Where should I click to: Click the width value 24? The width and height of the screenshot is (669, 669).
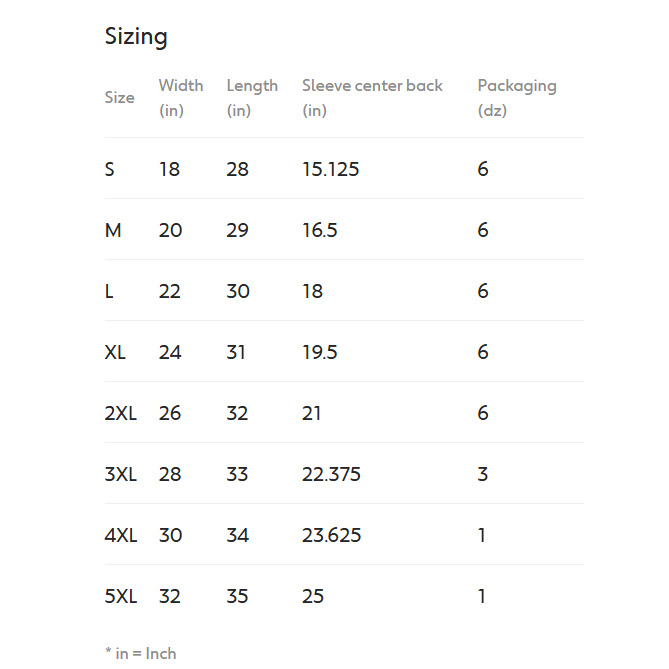(x=170, y=352)
